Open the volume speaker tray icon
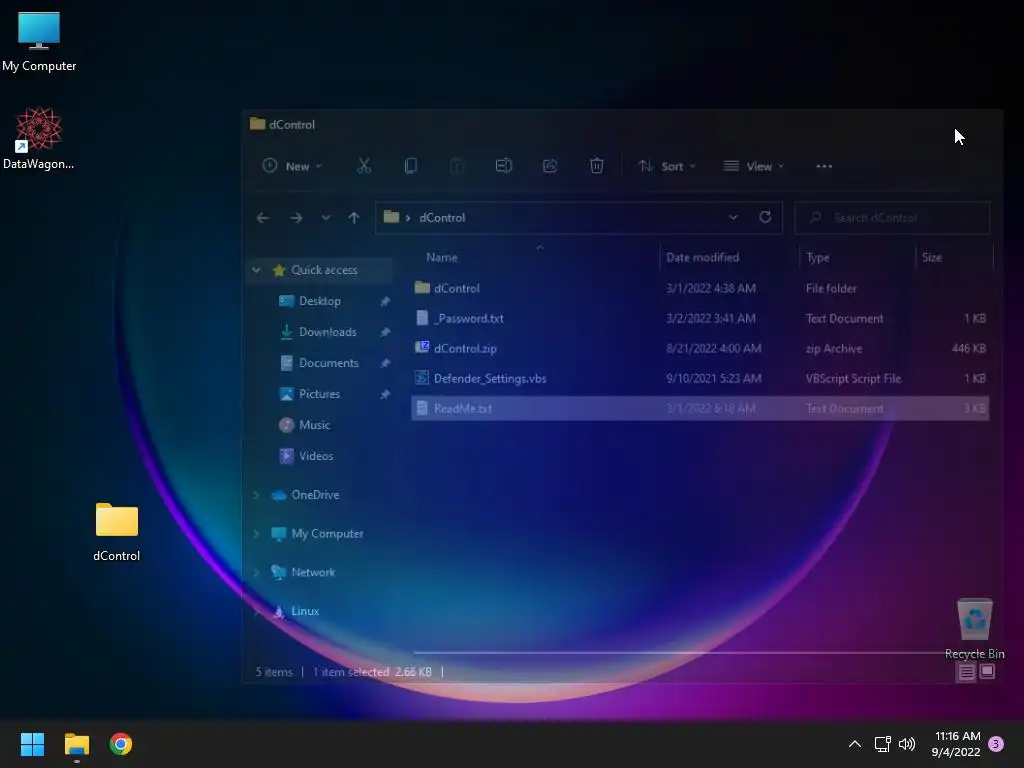The image size is (1024, 768). tap(907, 744)
